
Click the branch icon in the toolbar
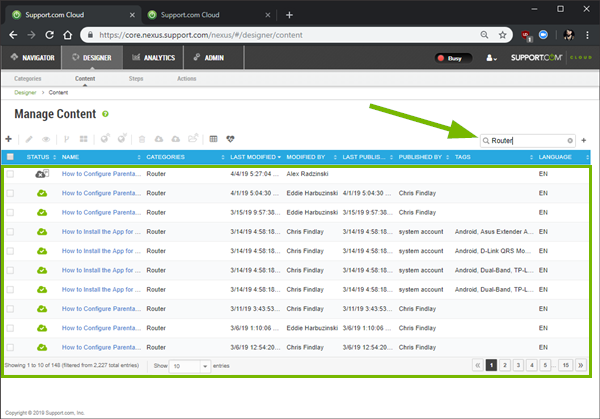pyautogui.click(x=67, y=139)
